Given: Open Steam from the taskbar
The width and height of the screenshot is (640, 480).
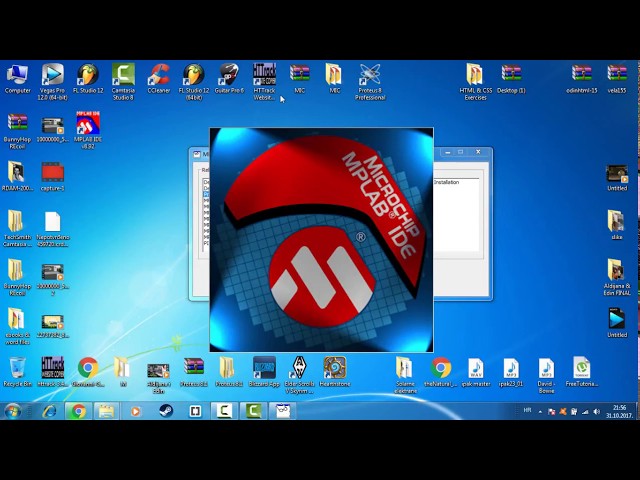Looking at the screenshot, I should click(165, 411).
